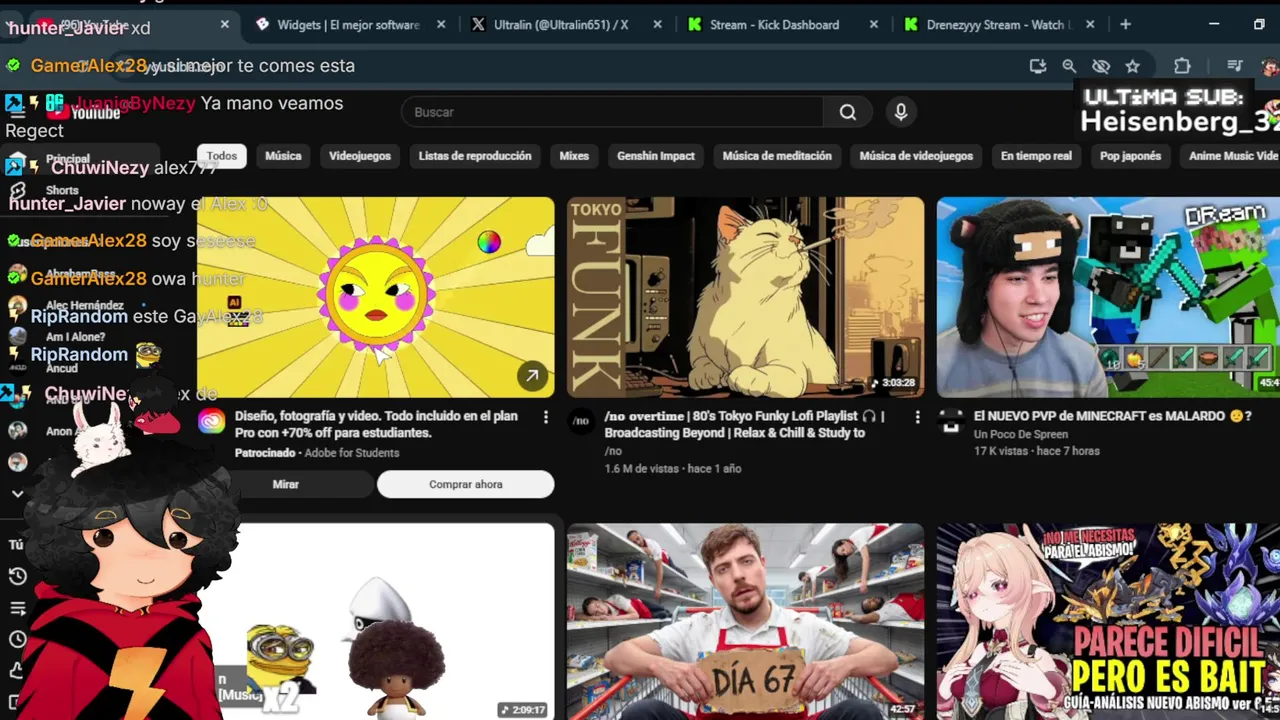Screen dimensions: 1280x720
Task: Open Alec Hernández subscription in sidebar
Action: (84, 306)
